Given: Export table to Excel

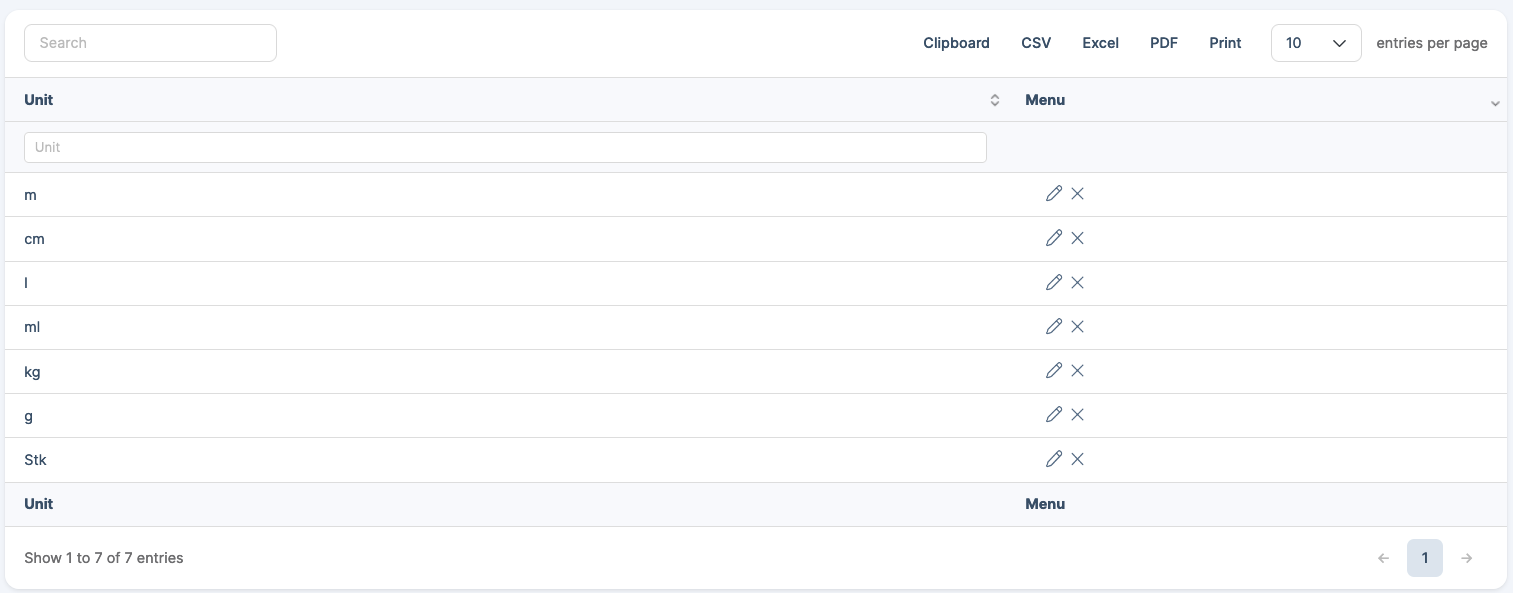Looking at the screenshot, I should coord(1100,43).
